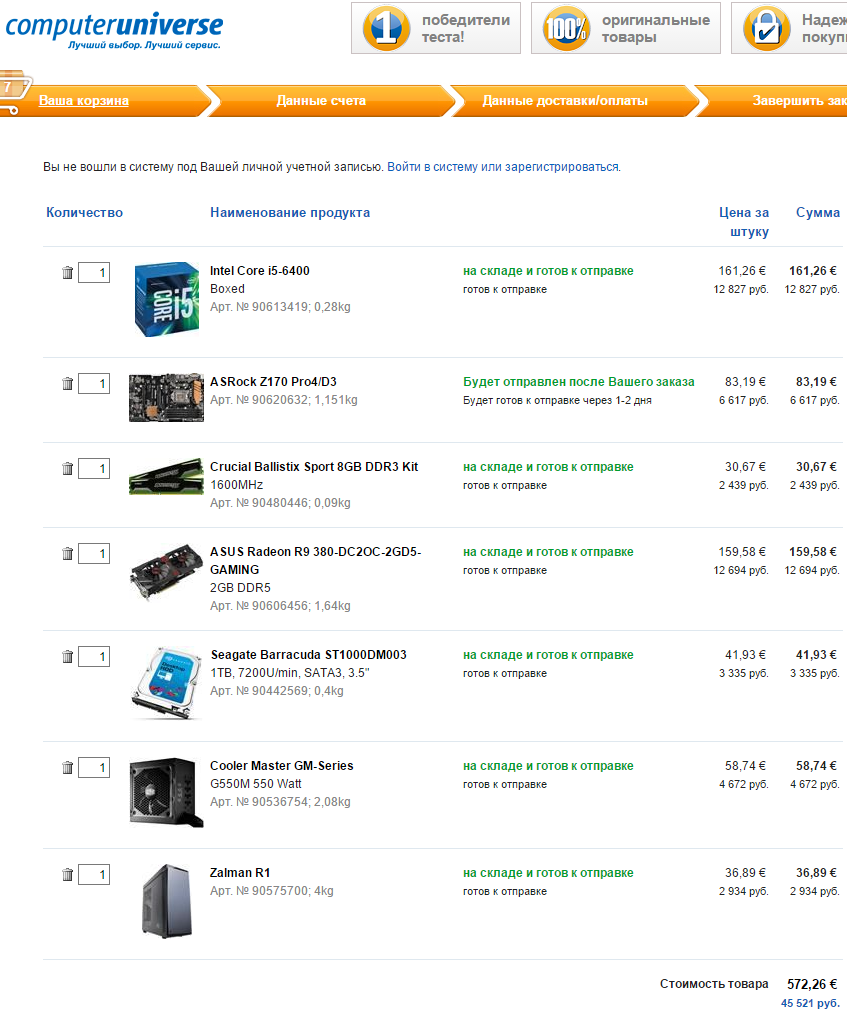This screenshot has width=847, height=1017.
Task: Open Crucial Ballistix Sport 8GB DDR3 Kit
Action: point(314,466)
